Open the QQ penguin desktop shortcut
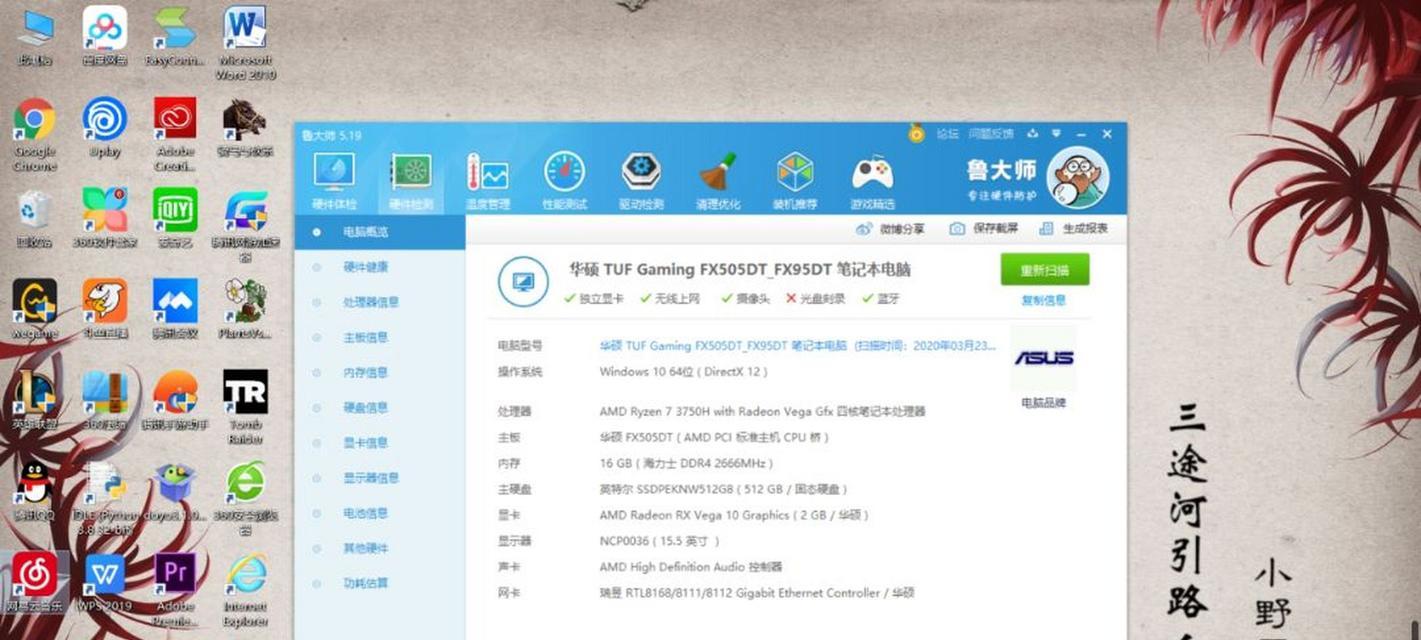The width and height of the screenshot is (1421, 640). (x=34, y=491)
